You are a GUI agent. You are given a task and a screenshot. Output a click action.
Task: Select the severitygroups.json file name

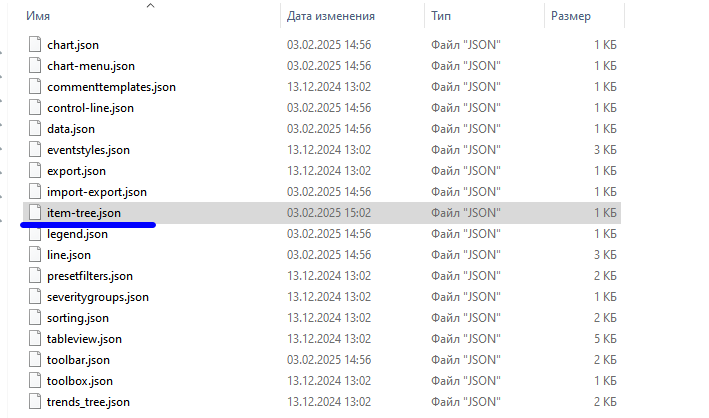(97, 297)
